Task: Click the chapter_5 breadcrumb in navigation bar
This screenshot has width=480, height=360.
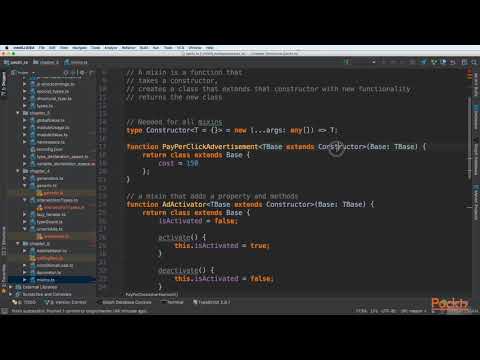Action: coord(46,62)
